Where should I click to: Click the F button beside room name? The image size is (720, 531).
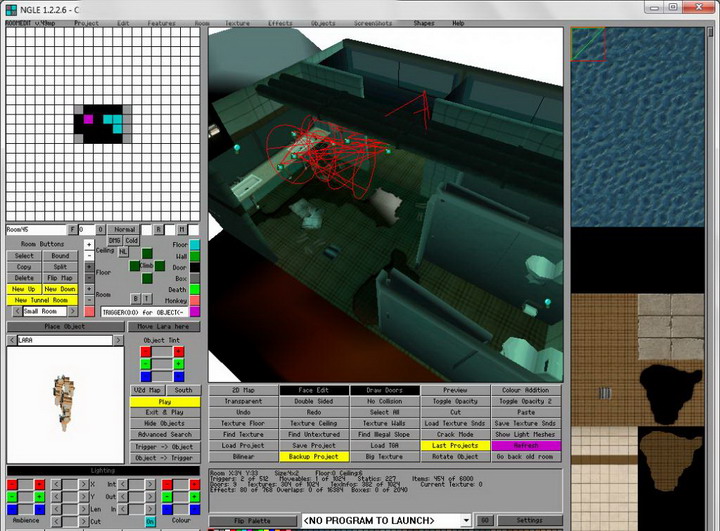(x=72, y=229)
